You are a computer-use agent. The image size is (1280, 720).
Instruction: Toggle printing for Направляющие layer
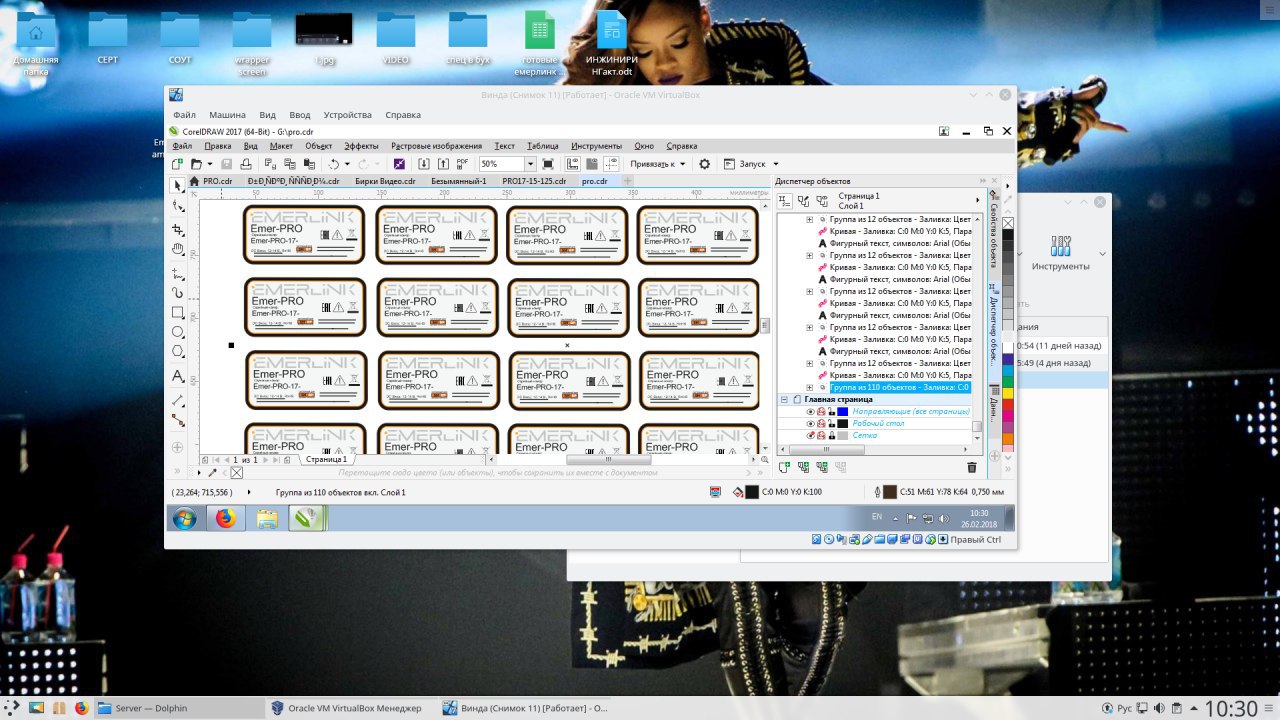pyautogui.click(x=821, y=411)
